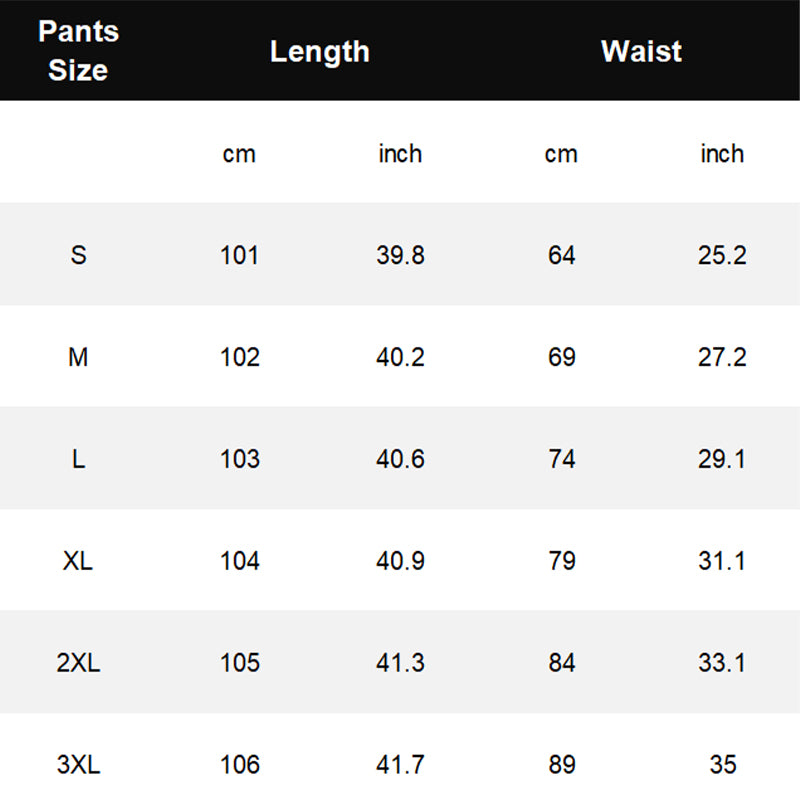Viewport: 800px width, 800px height.
Task: Click the 35 inch waist value
Action: [x=722, y=764]
